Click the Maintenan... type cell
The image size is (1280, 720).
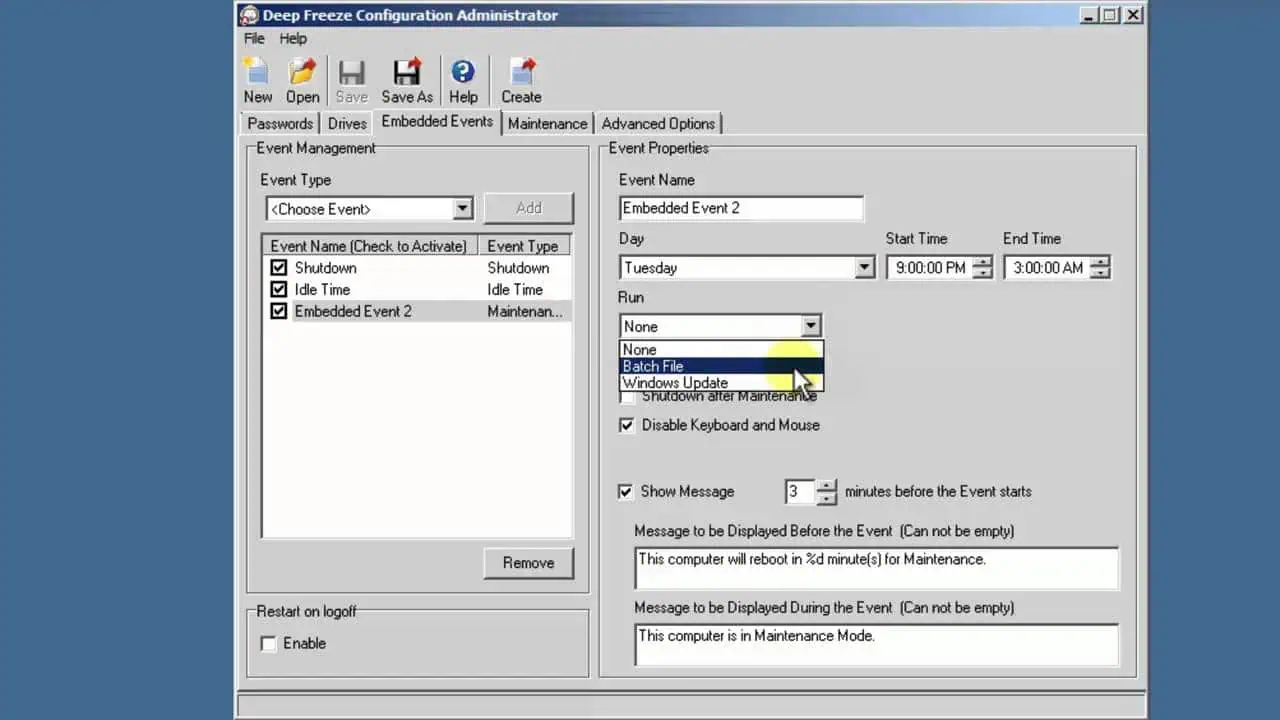pyautogui.click(x=524, y=311)
